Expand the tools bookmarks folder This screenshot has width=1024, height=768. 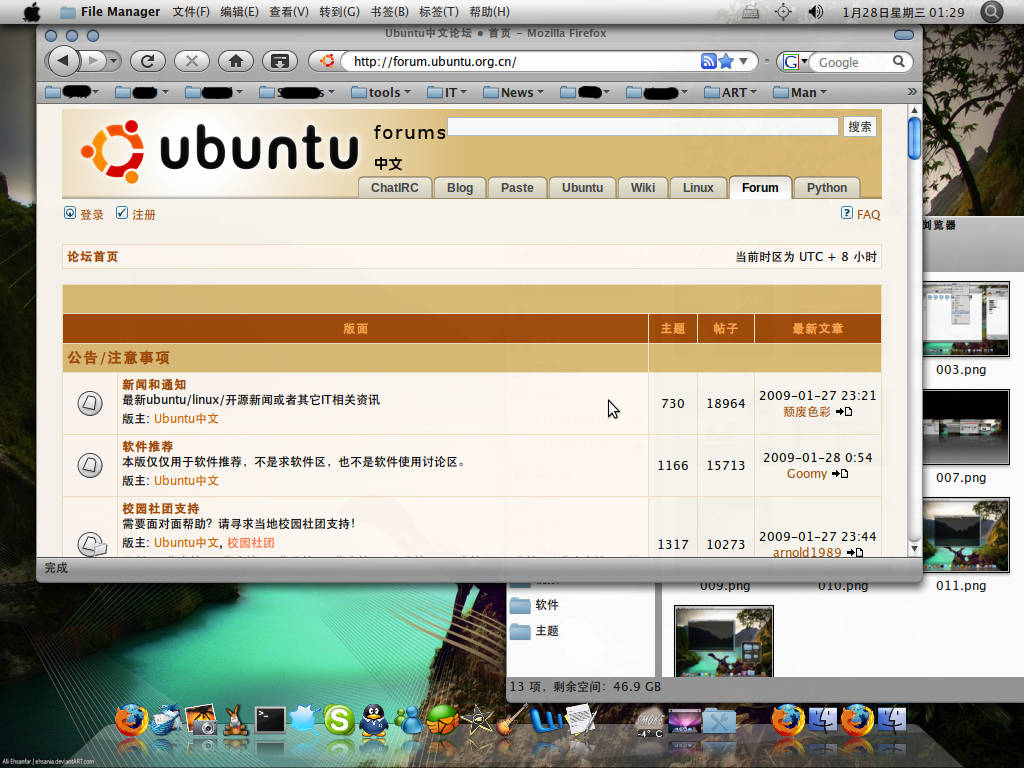pyautogui.click(x=381, y=93)
